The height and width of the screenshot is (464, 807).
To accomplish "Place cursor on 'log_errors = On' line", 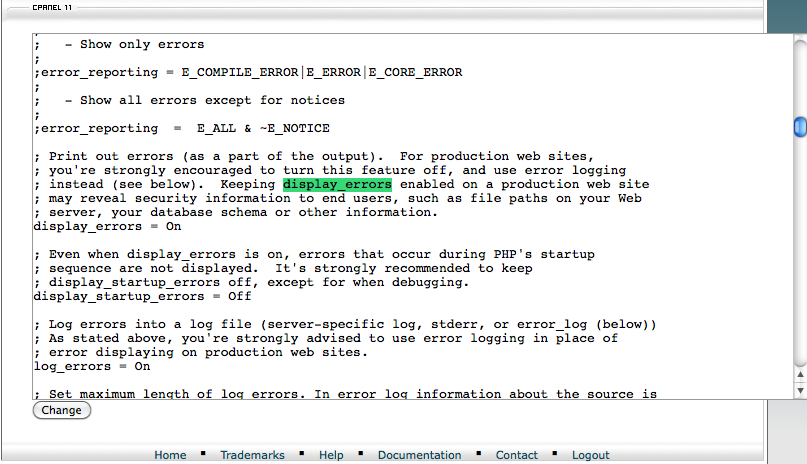I will pos(92,366).
